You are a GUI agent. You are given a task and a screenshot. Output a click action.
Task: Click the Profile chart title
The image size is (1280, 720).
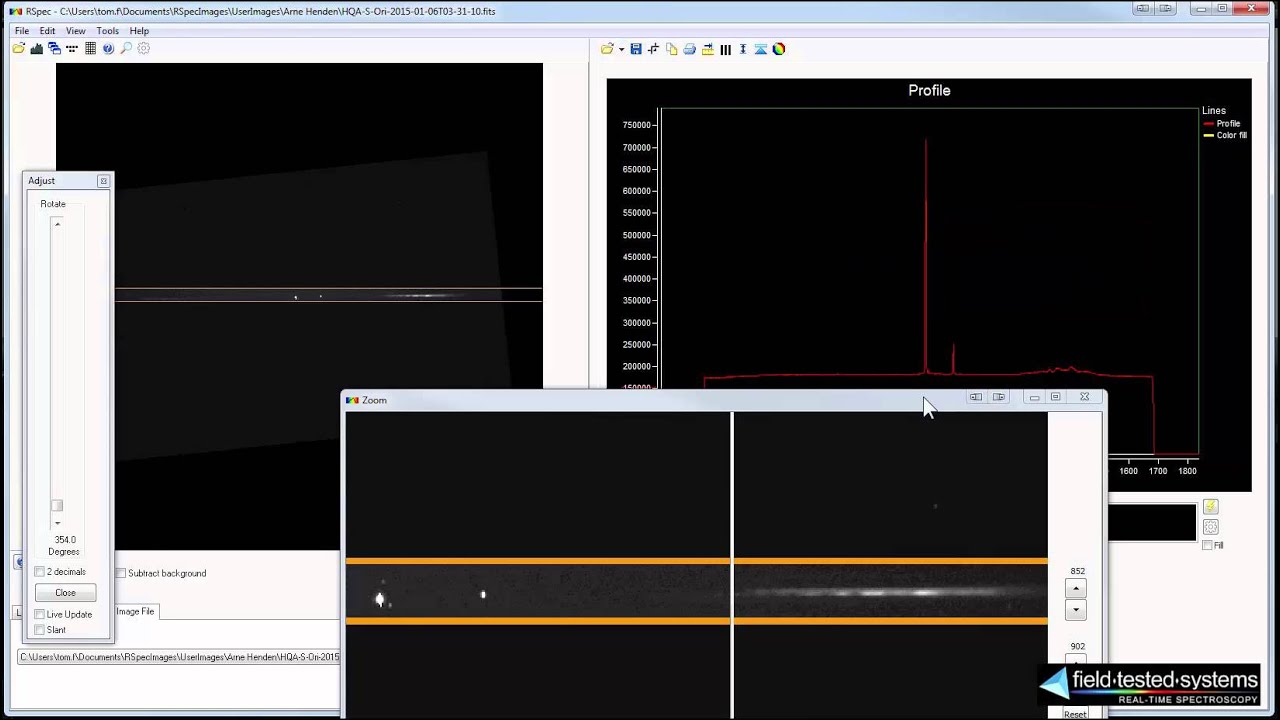click(x=929, y=90)
